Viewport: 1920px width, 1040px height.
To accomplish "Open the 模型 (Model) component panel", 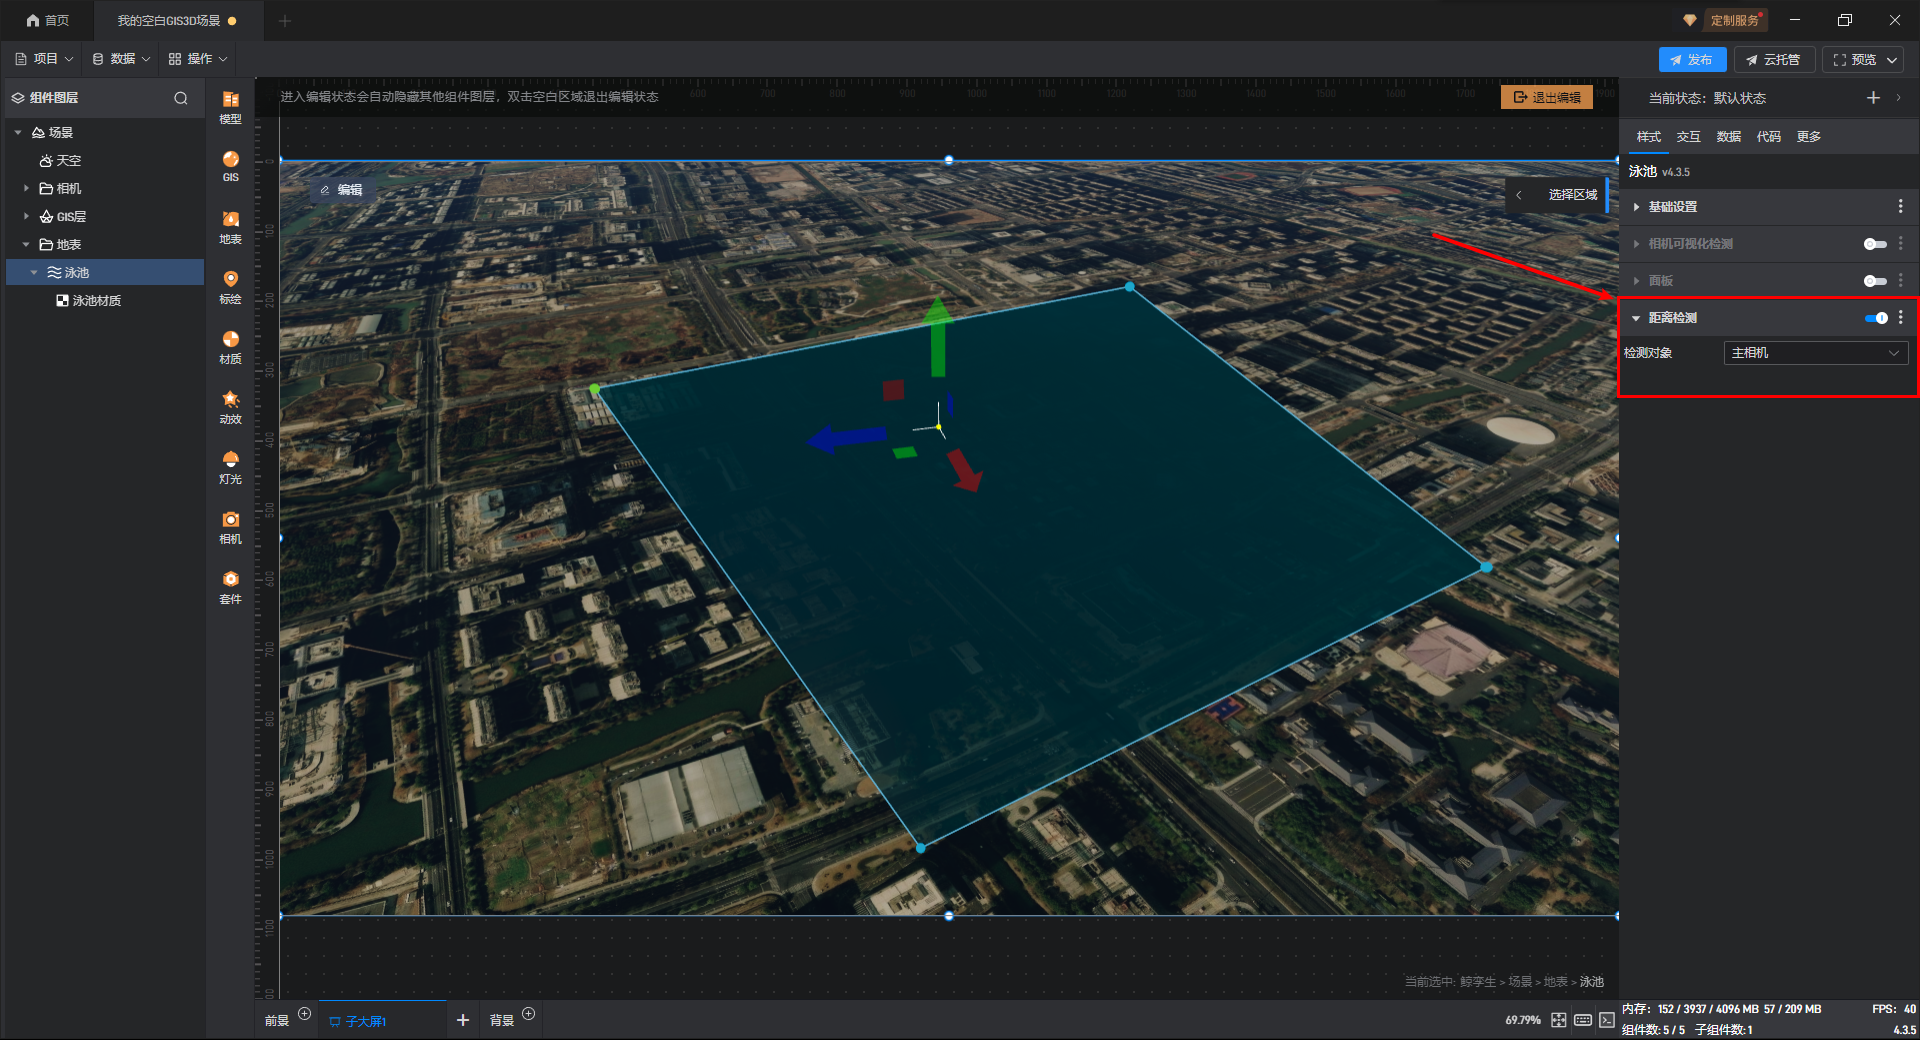I will click(x=230, y=106).
